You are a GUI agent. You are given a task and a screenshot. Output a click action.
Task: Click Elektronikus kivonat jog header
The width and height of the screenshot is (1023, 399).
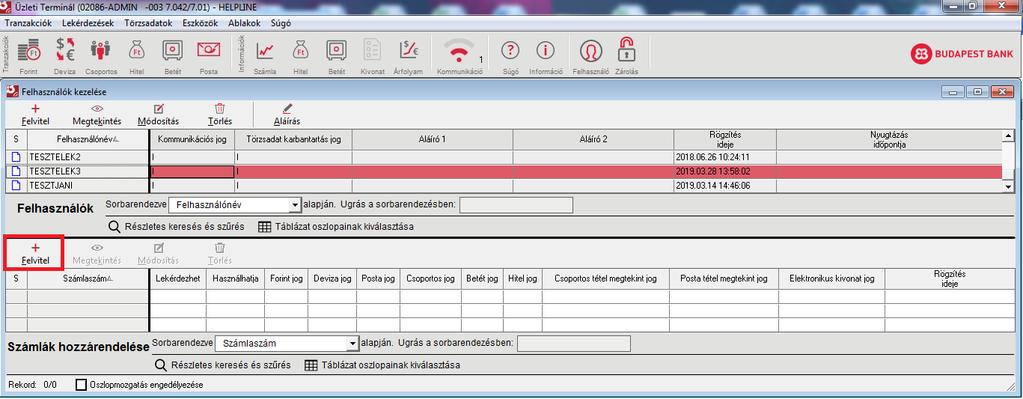(x=831, y=279)
